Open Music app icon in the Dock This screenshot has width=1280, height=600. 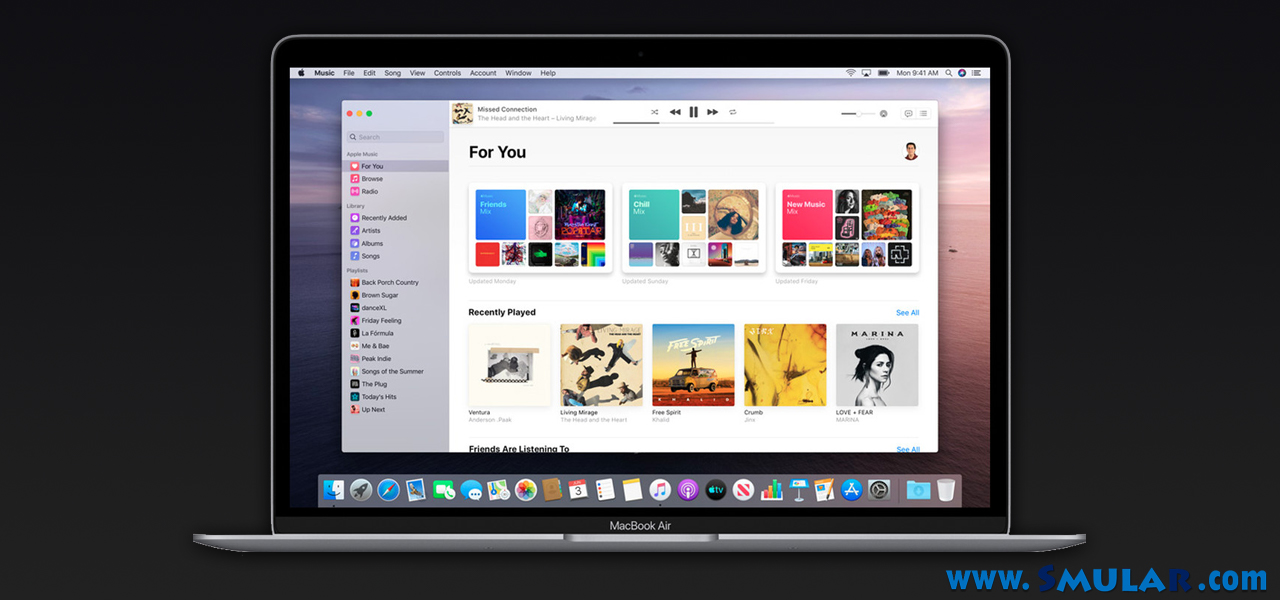point(660,490)
